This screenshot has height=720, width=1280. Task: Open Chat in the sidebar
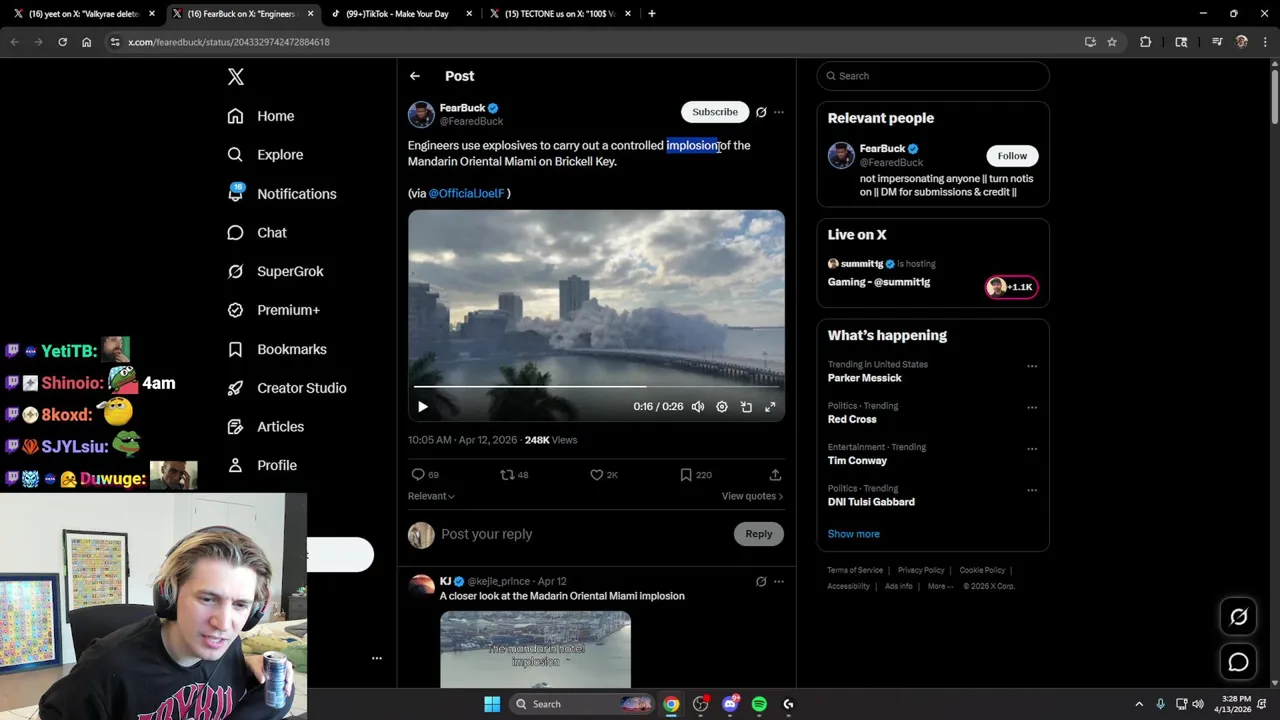pyautogui.click(x=257, y=233)
